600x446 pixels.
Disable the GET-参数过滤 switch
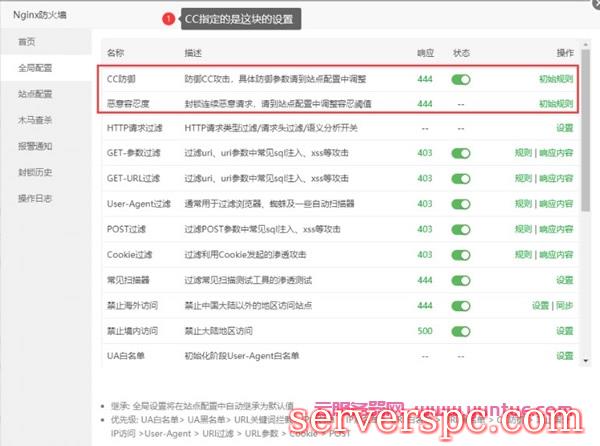[x=460, y=153]
